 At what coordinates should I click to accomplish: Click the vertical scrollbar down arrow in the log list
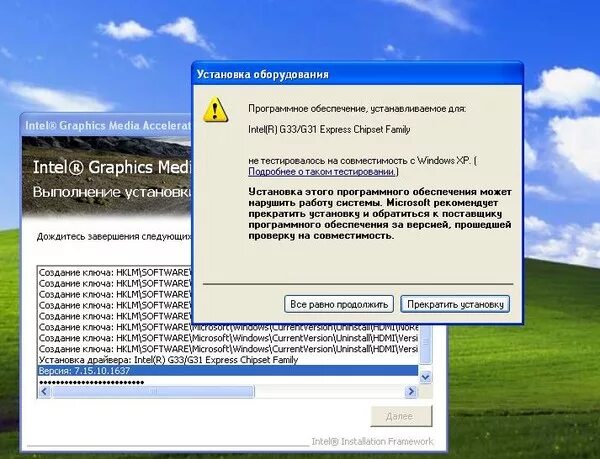[x=425, y=378]
